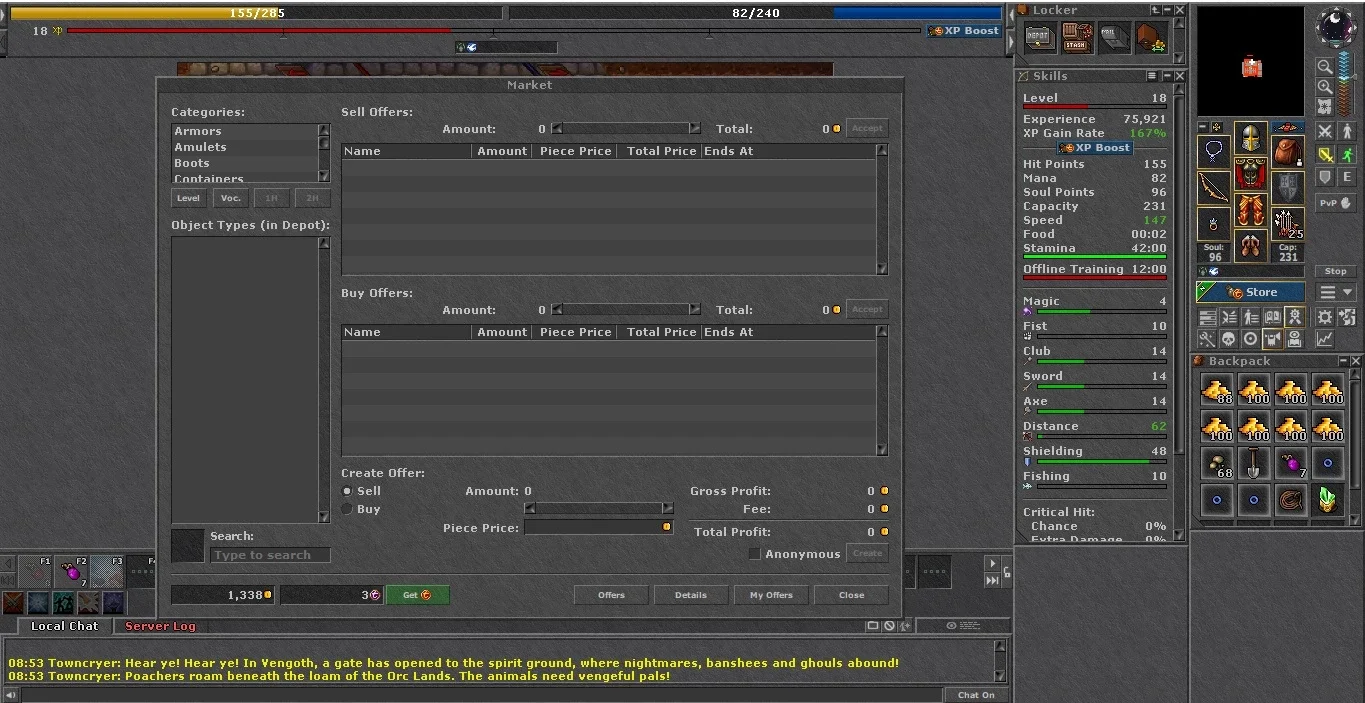The image size is (1365, 703).
Task: Select the shovel in the Backpack
Action: [x=1253, y=463]
